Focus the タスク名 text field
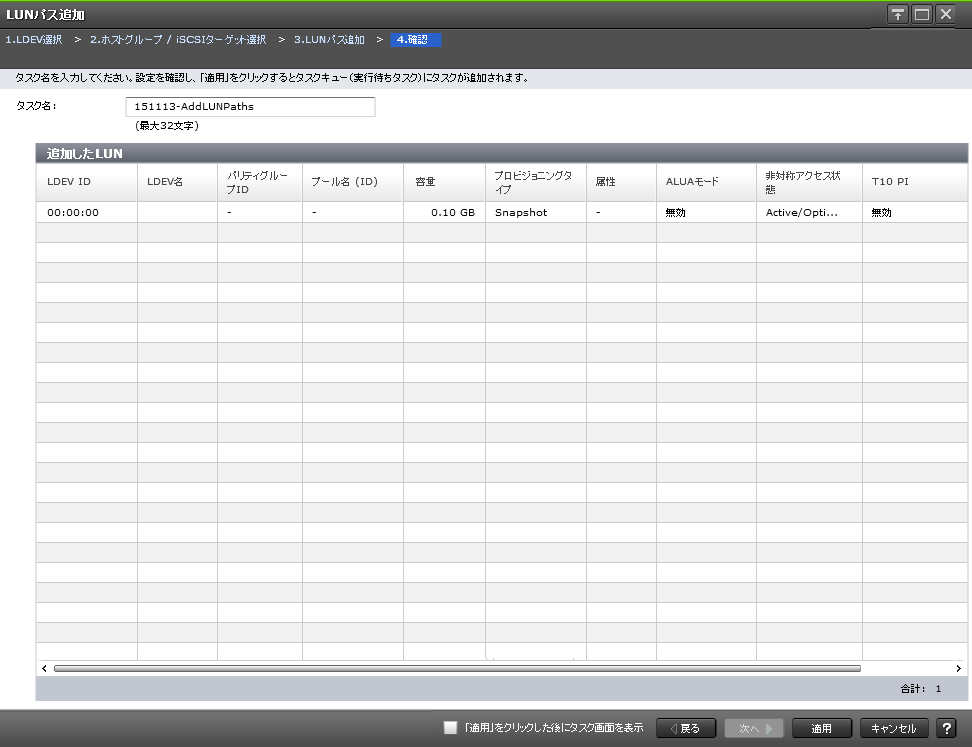 [250, 107]
